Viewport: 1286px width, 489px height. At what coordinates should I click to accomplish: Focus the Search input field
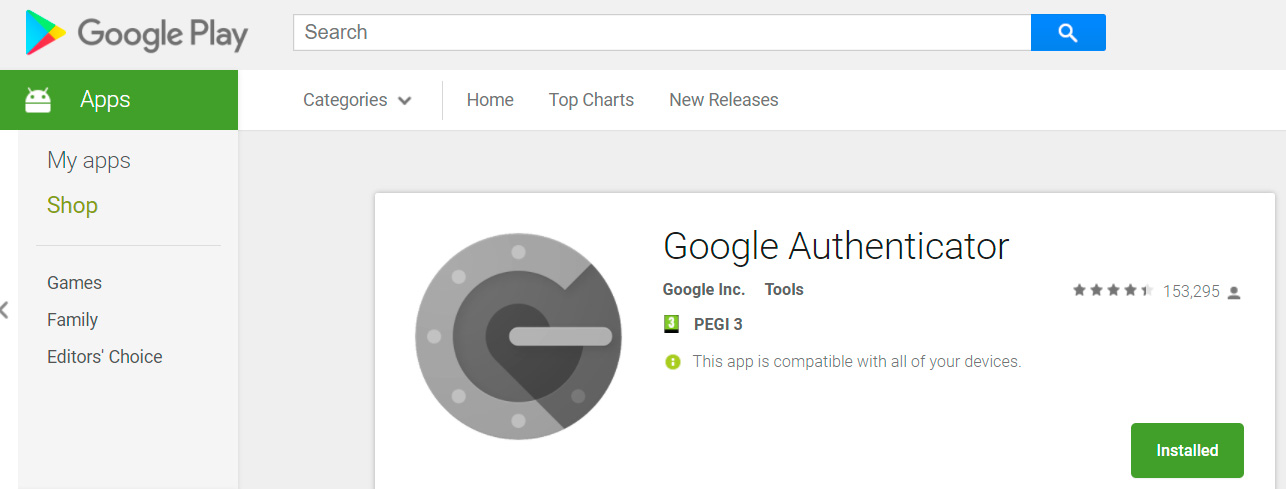(662, 33)
